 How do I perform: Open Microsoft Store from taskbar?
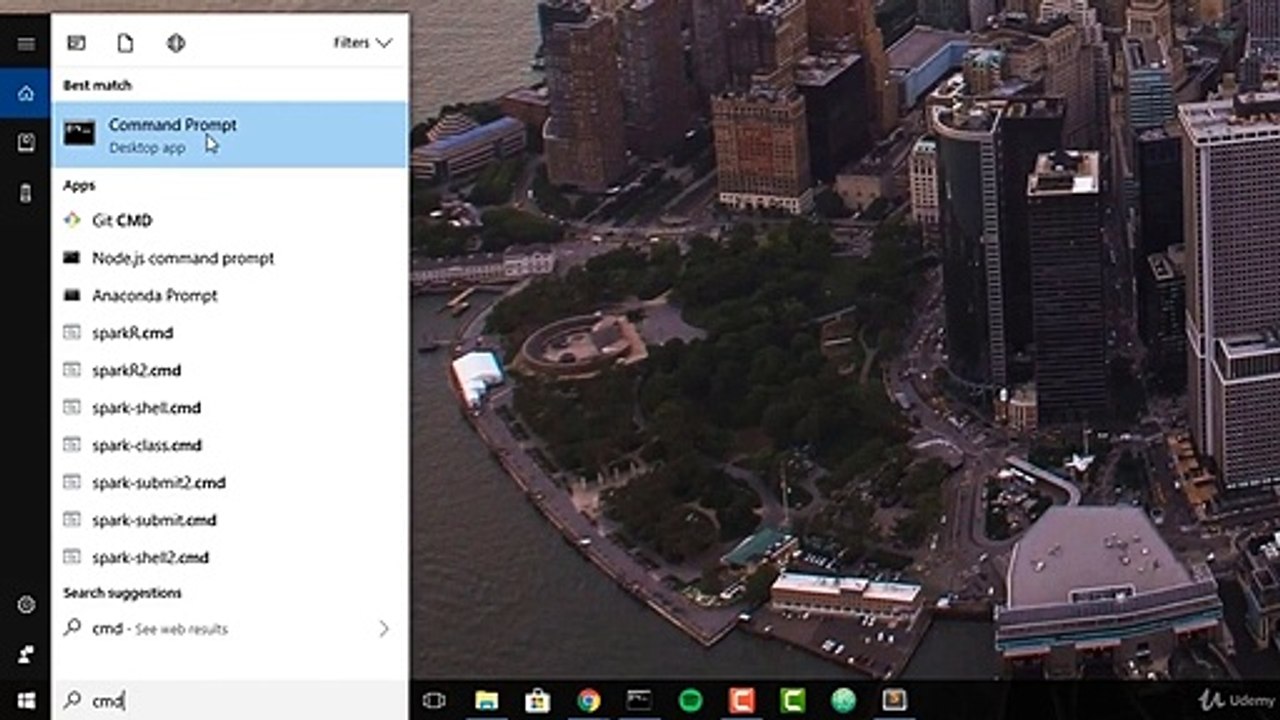538,701
